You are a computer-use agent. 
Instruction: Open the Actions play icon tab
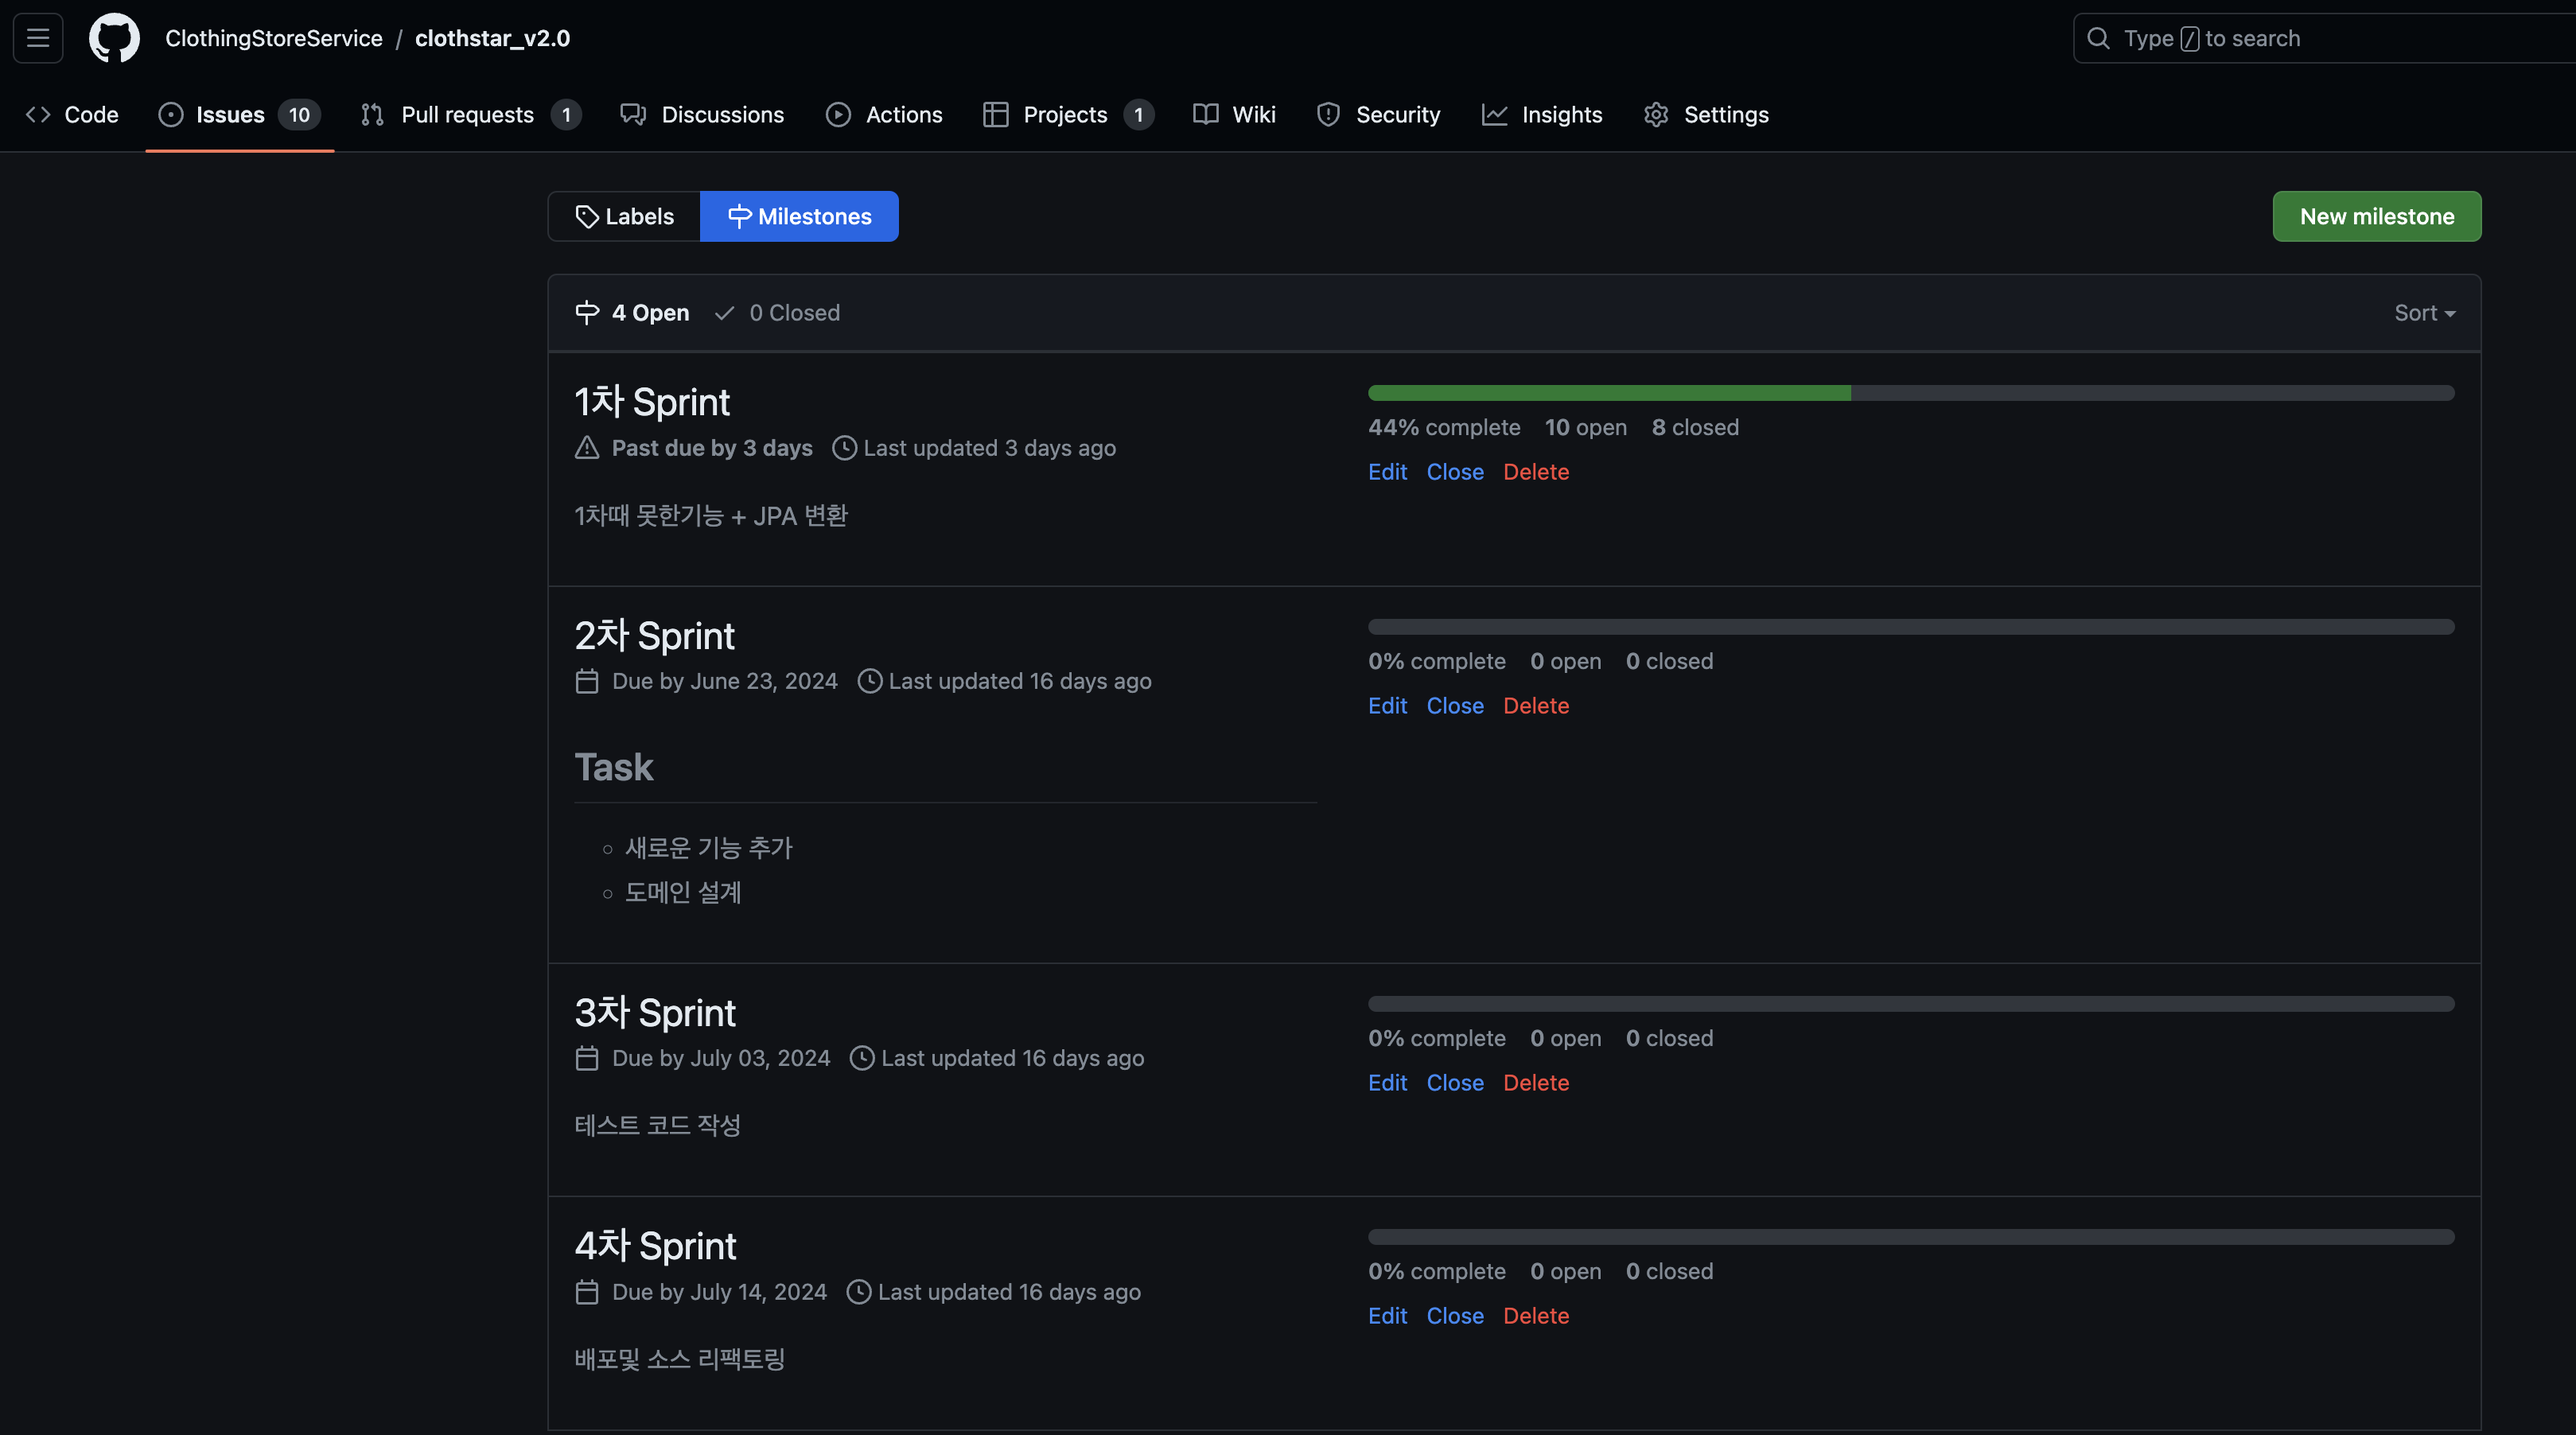tap(838, 115)
